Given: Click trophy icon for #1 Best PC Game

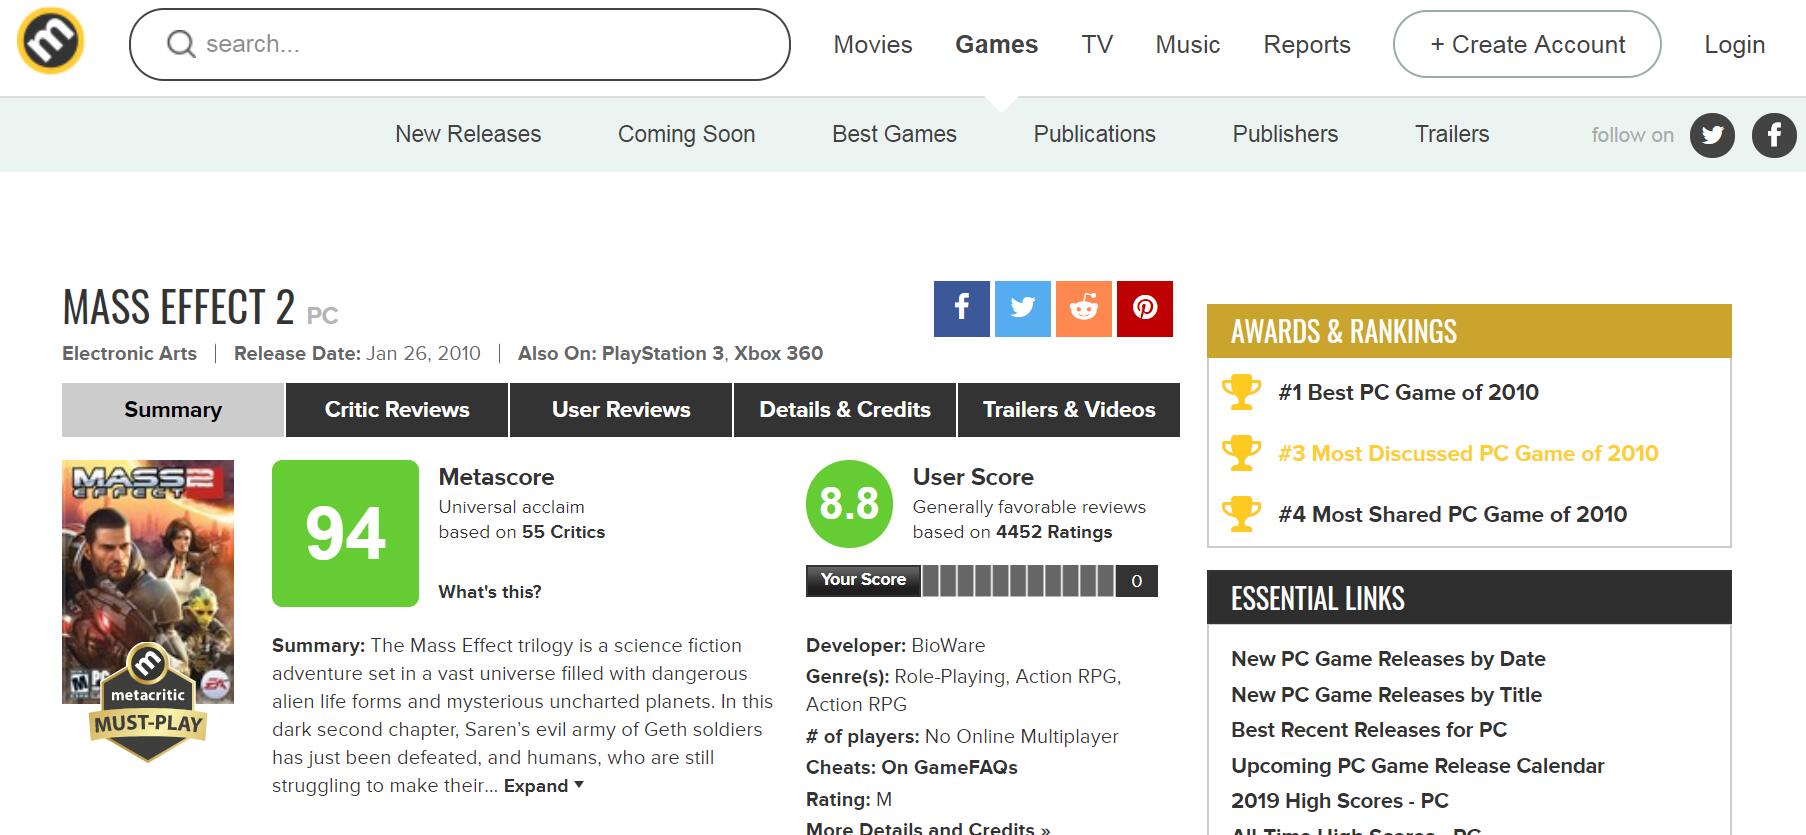Looking at the screenshot, I should [x=1241, y=392].
